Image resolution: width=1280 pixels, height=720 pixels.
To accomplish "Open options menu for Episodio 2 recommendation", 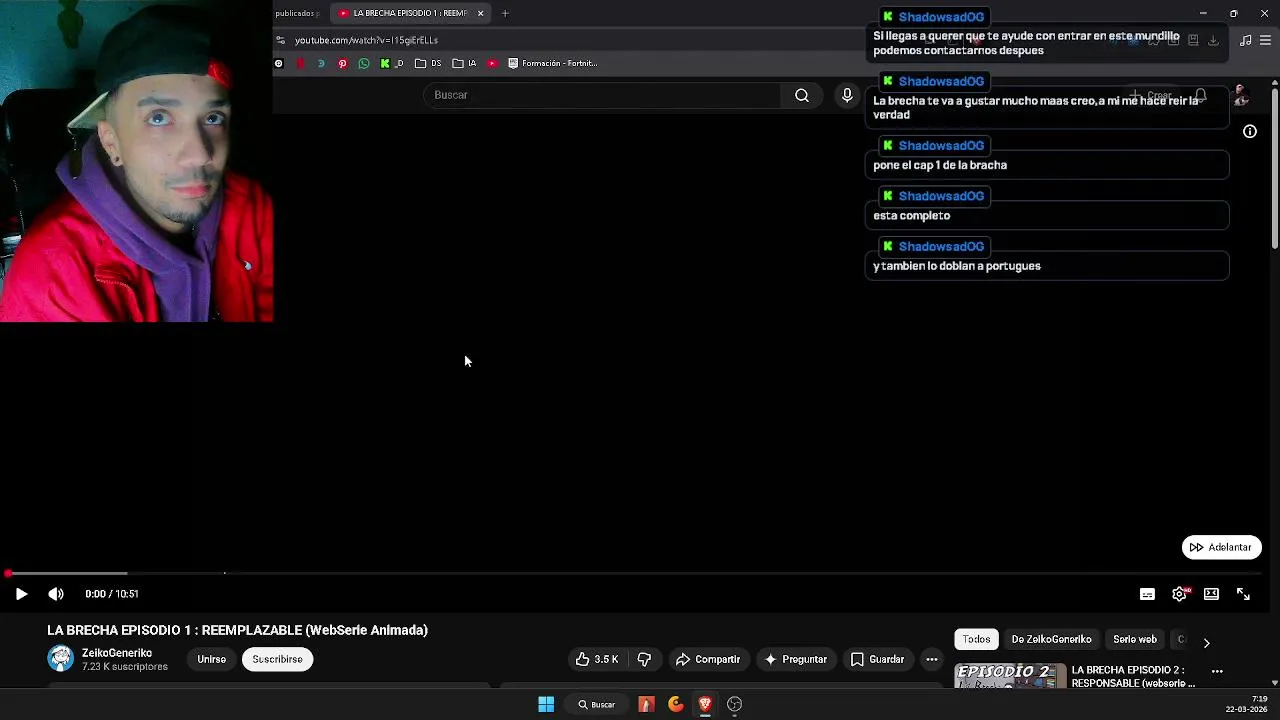I will click(x=1217, y=671).
